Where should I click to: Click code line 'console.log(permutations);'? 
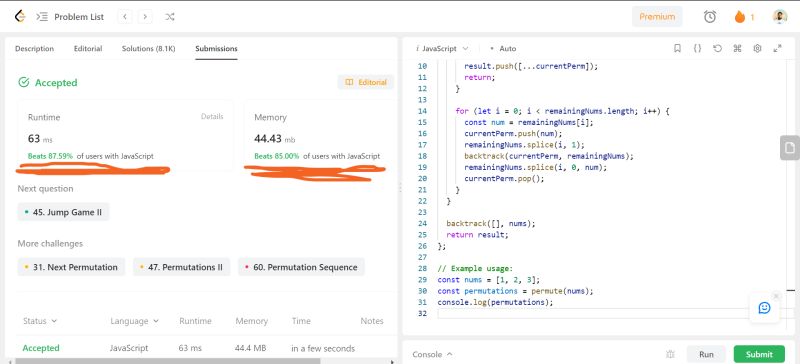[x=495, y=302]
